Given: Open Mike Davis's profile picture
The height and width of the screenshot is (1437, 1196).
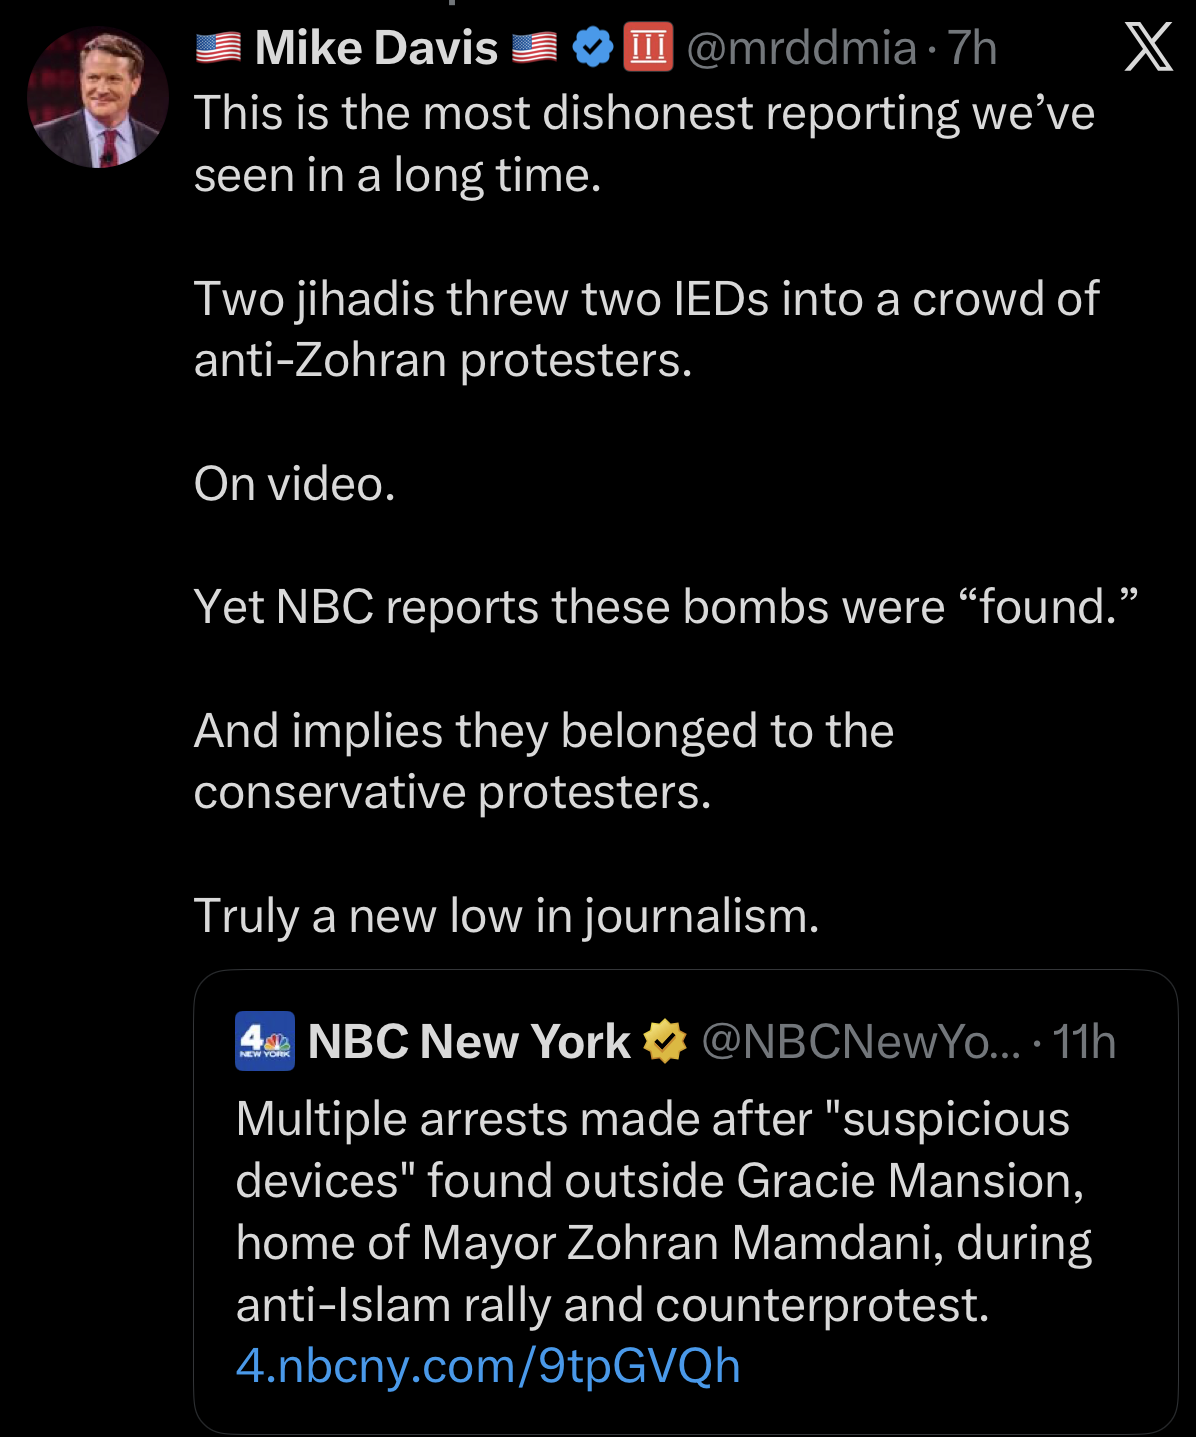Looking at the screenshot, I should [98, 98].
